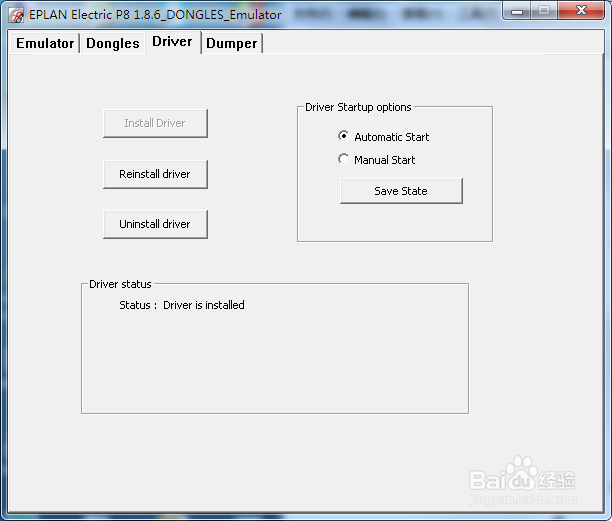
Task: Choose the Manual Start radio option
Action: pos(376,160)
